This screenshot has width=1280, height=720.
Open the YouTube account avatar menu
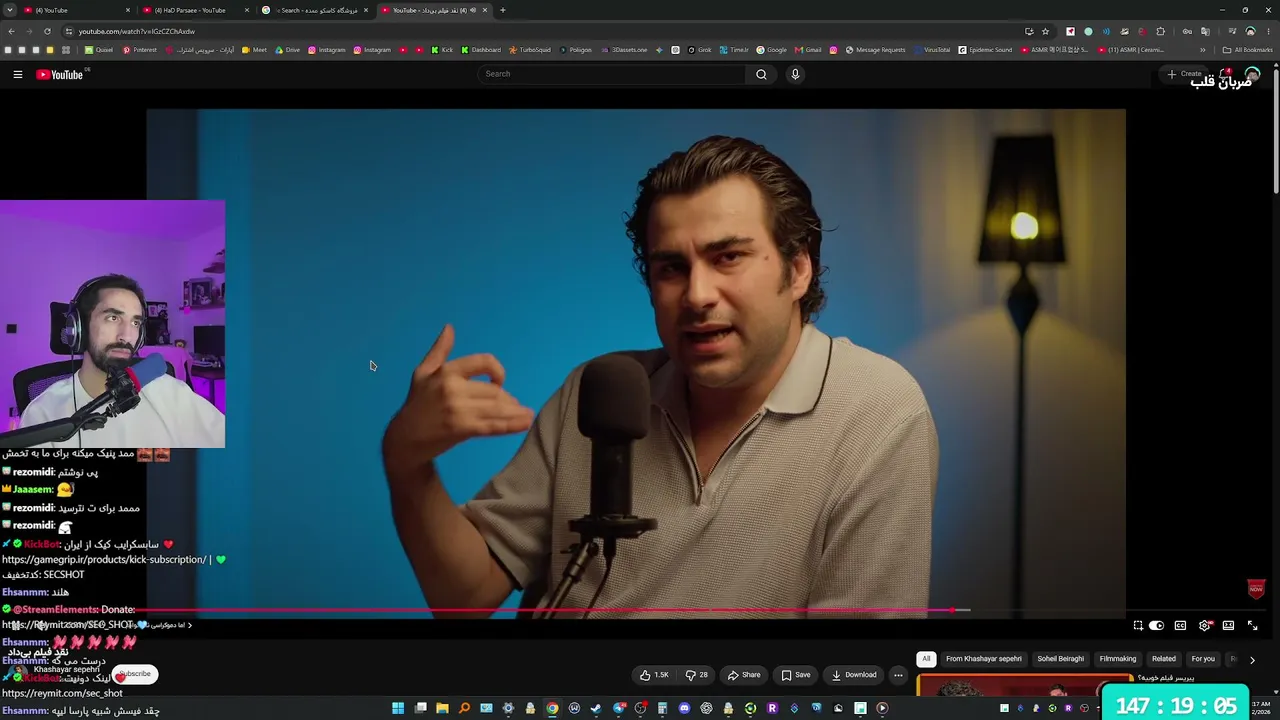click(x=1251, y=74)
